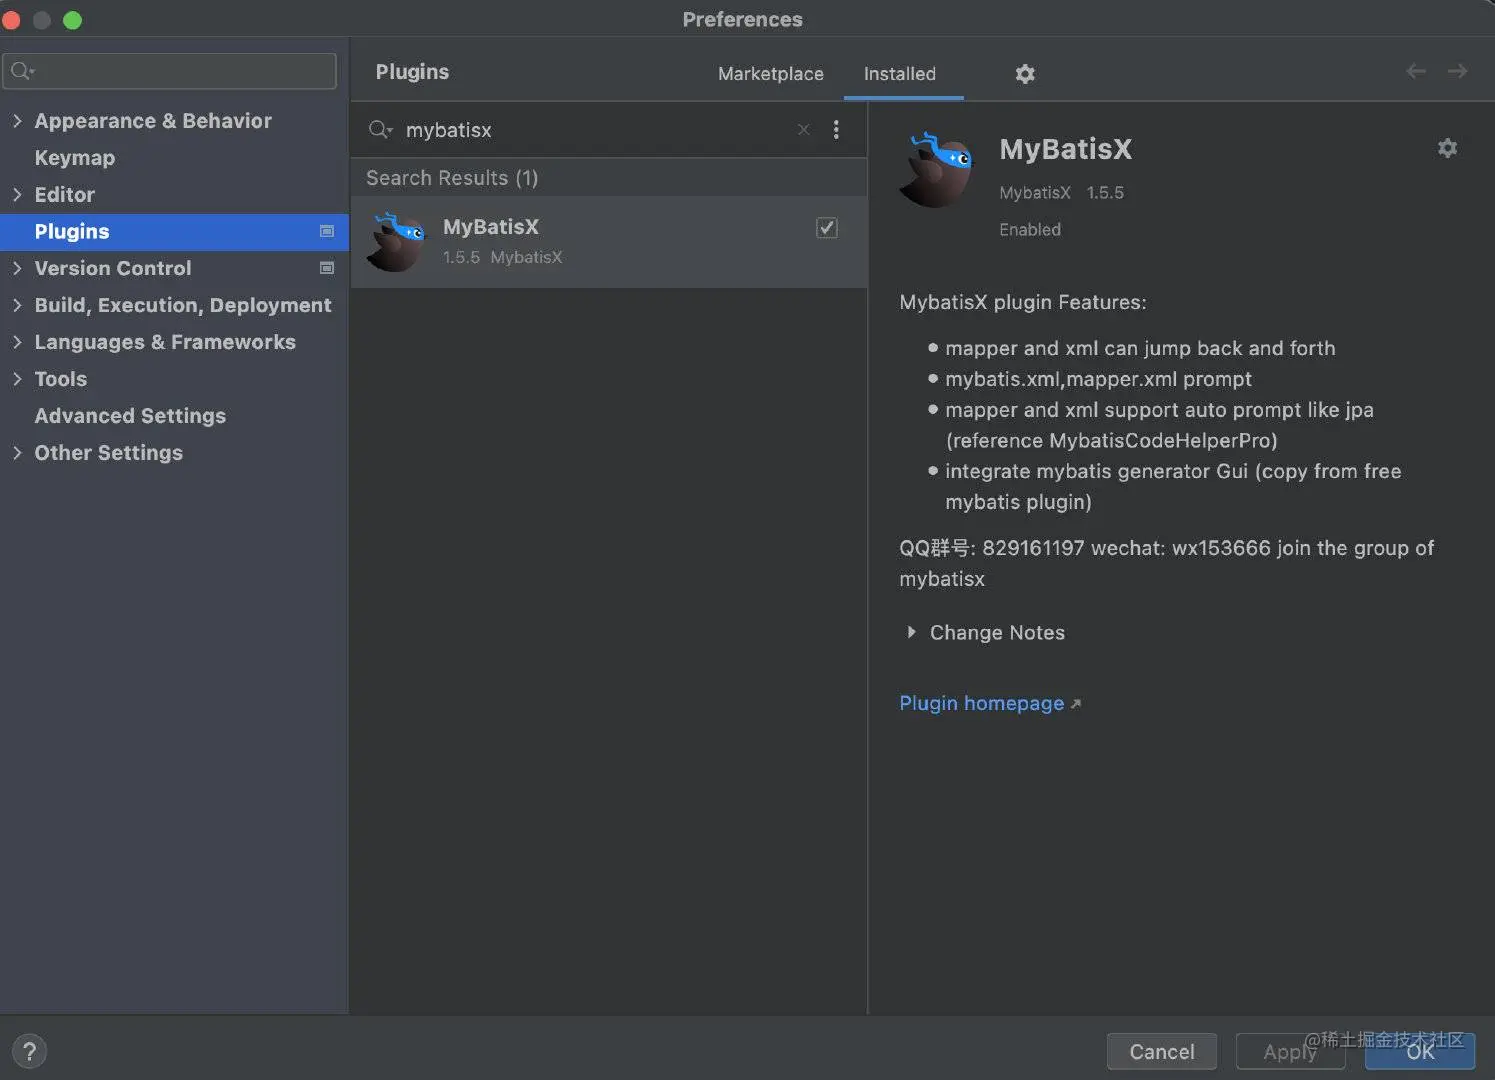The image size is (1495, 1080).
Task: Click the Appearance & Behavior label
Action: 153,121
